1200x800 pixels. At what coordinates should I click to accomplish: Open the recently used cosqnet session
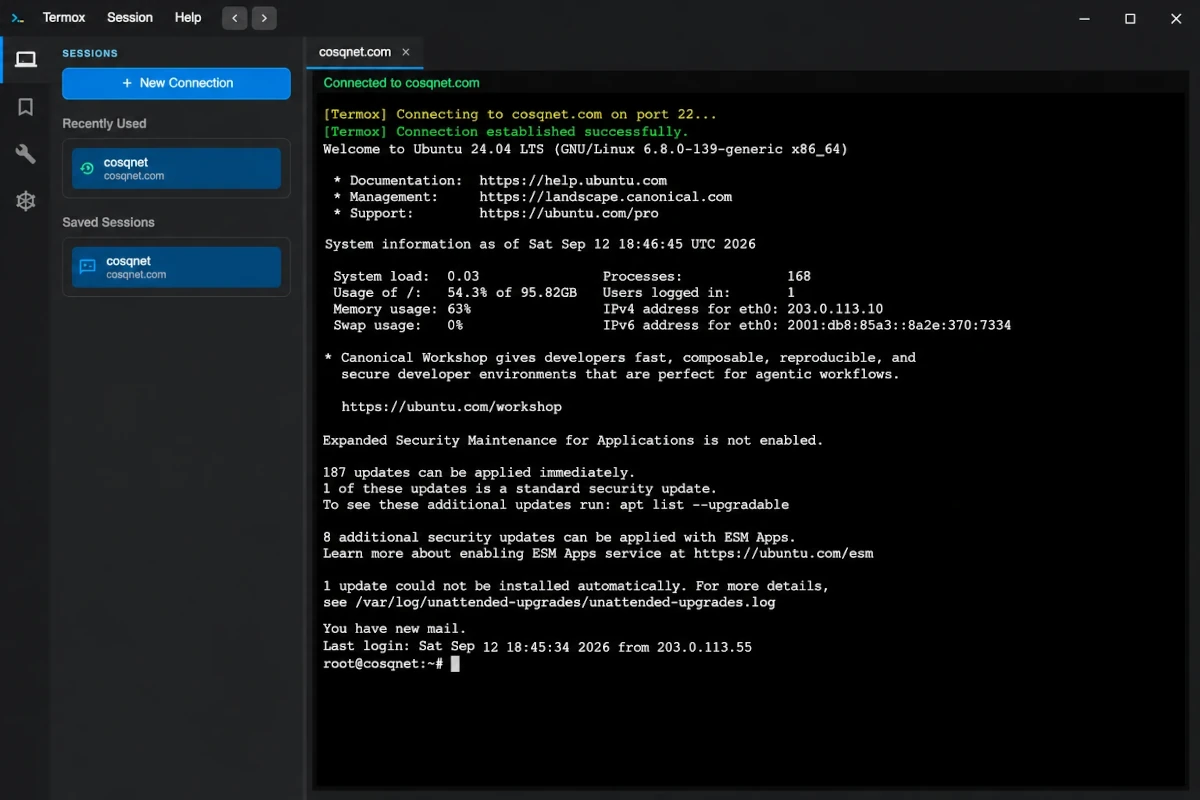click(x=176, y=168)
